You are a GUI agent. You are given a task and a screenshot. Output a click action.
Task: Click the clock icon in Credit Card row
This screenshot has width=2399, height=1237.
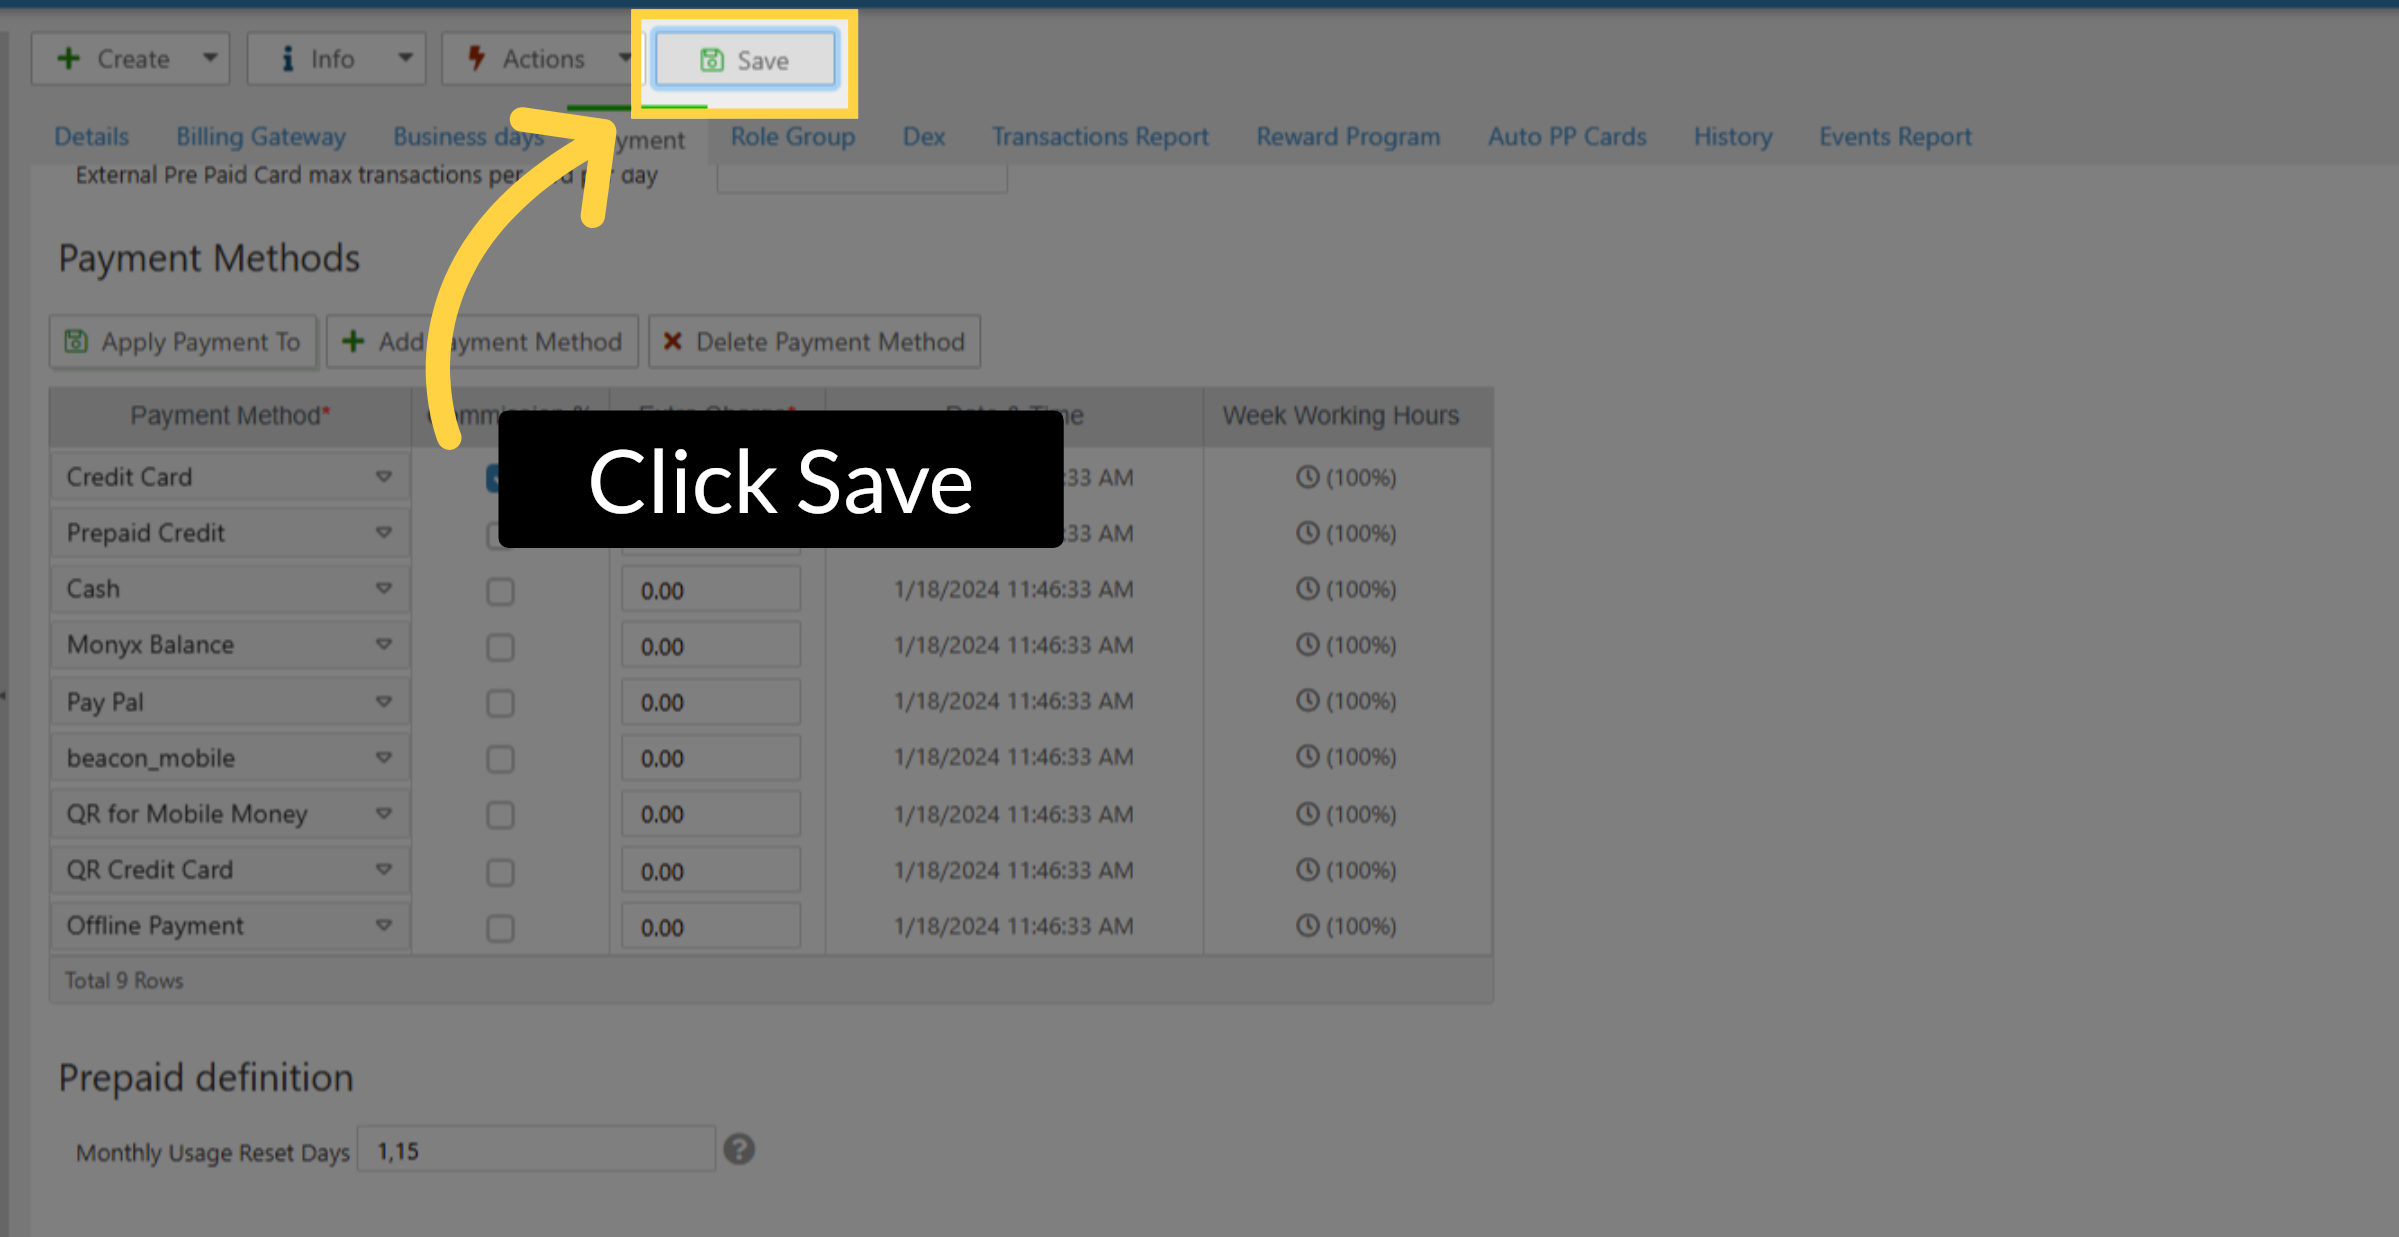1307,477
